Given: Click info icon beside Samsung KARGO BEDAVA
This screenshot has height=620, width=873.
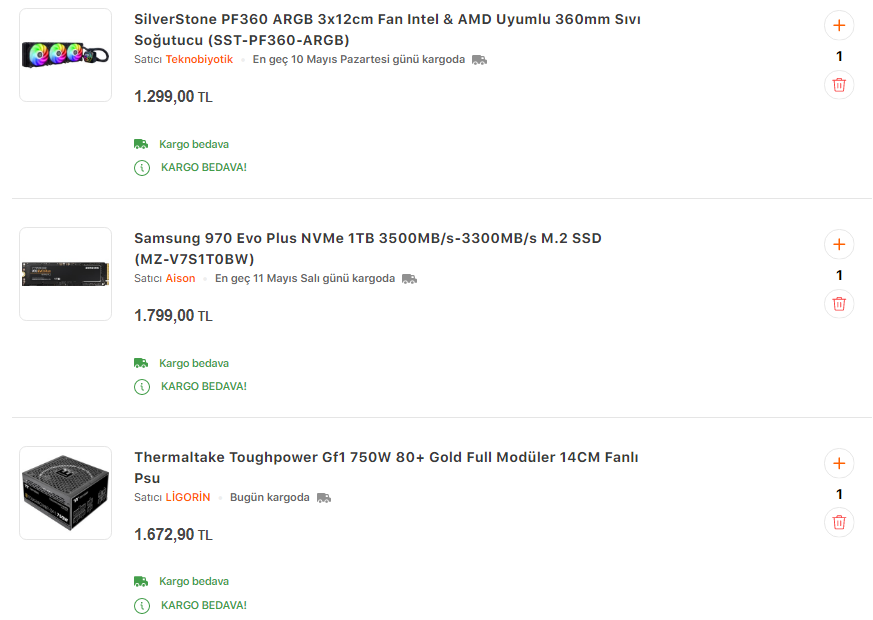Looking at the screenshot, I should click(142, 386).
